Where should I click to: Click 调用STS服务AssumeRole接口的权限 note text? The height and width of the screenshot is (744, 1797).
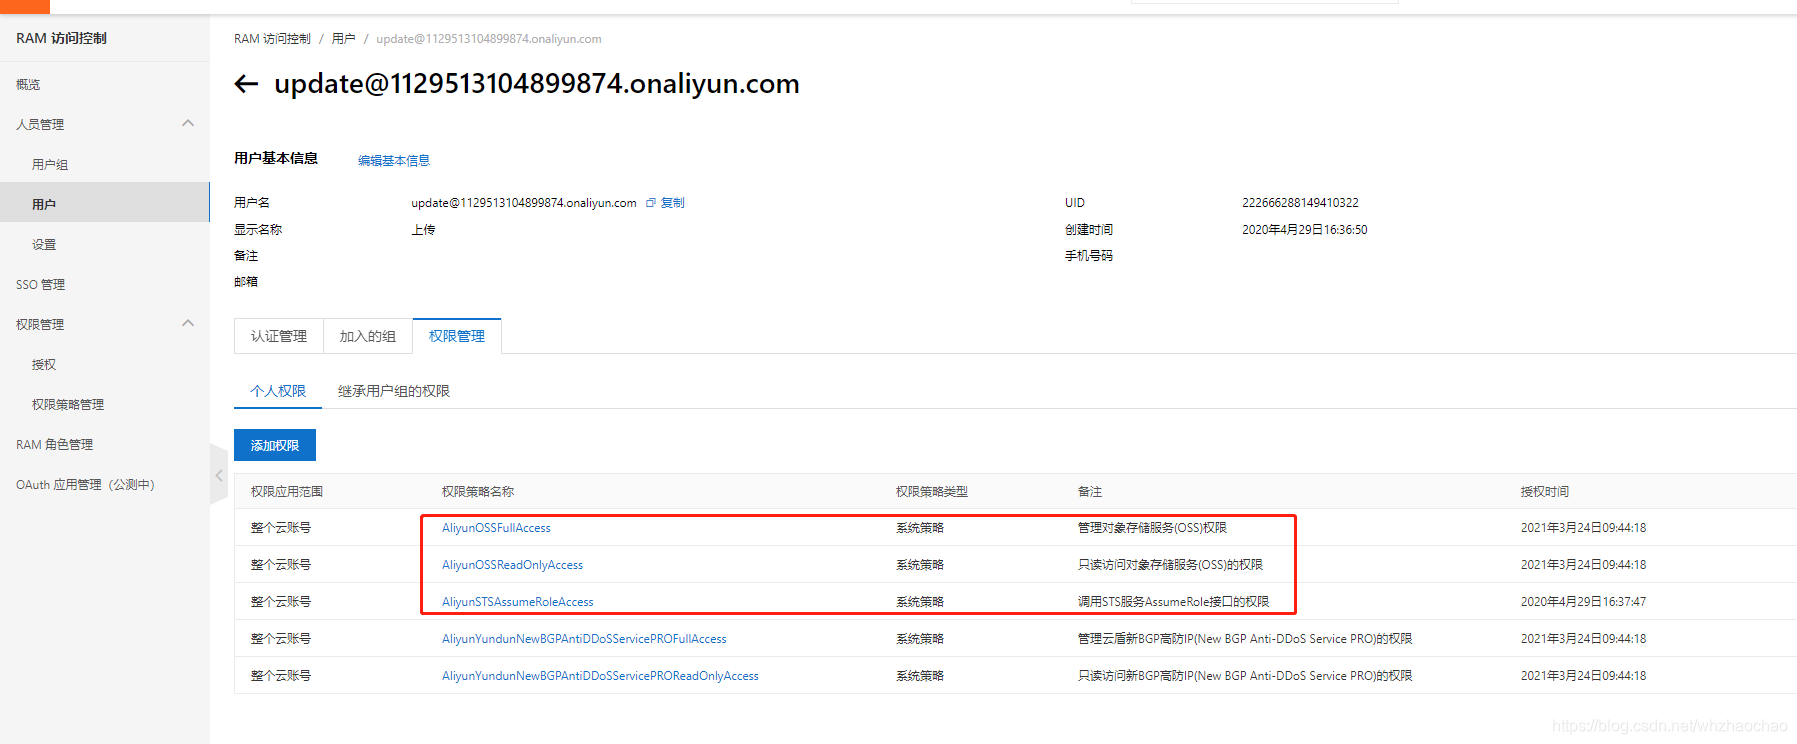pos(1173,602)
